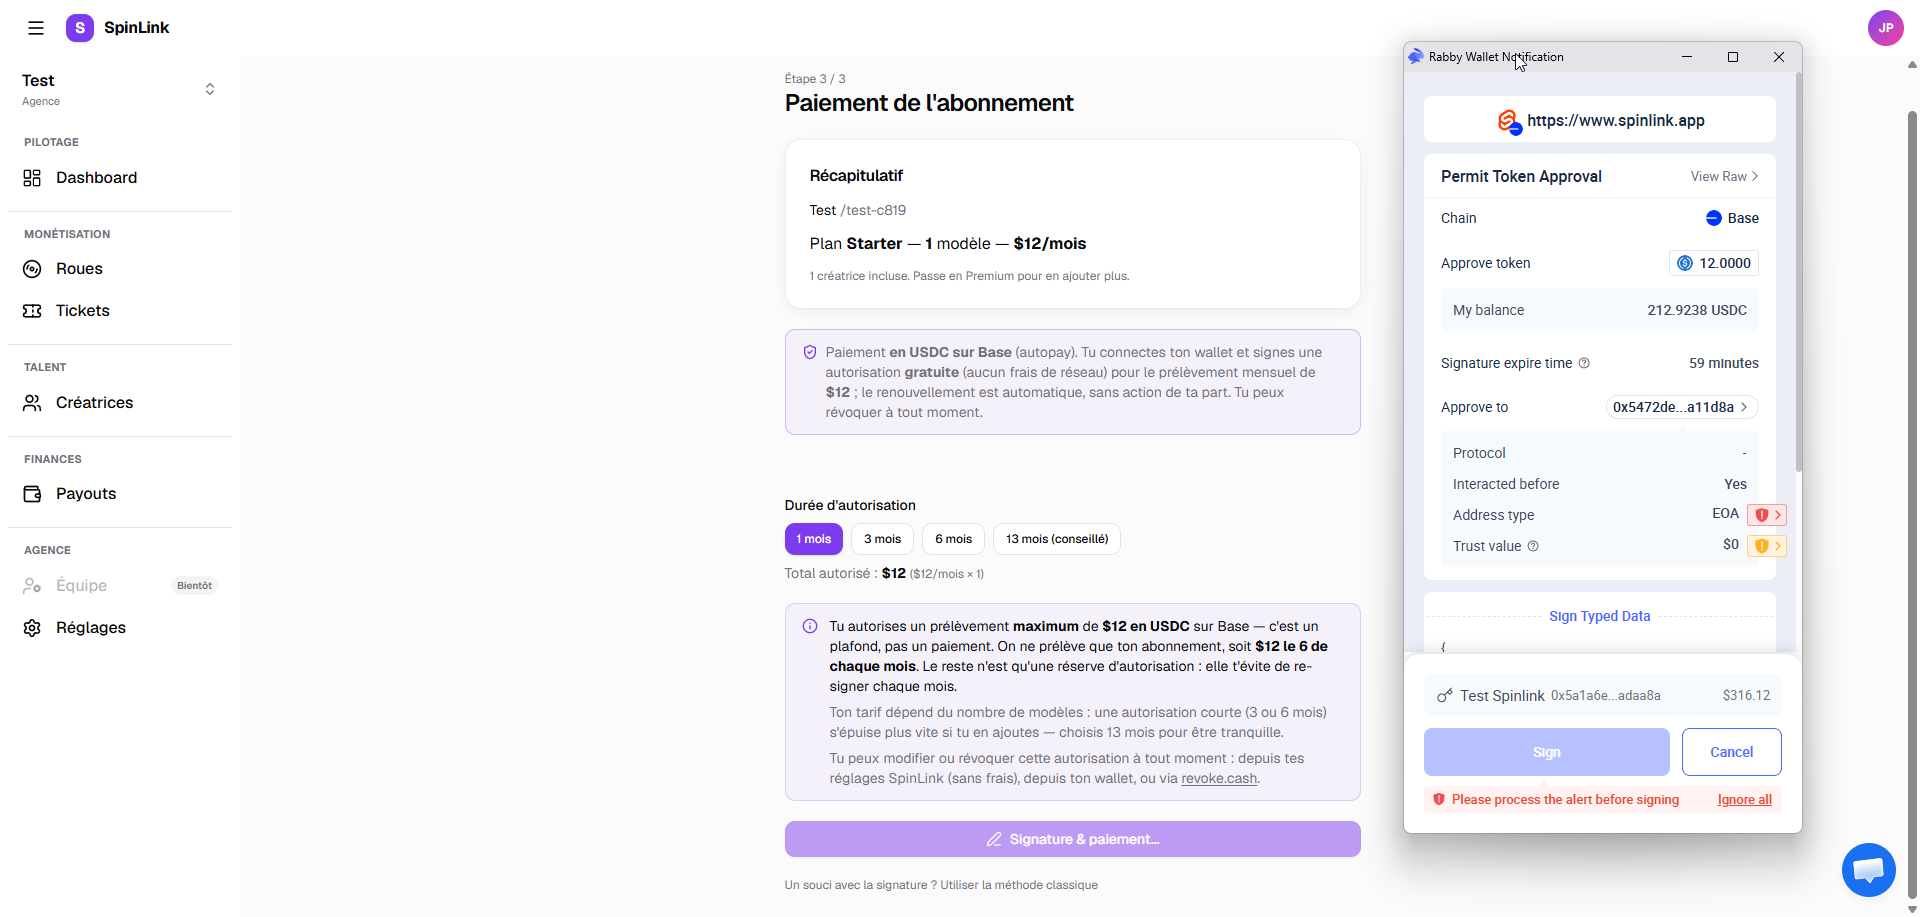Click the red shield alert icon before signing

tap(1439, 799)
